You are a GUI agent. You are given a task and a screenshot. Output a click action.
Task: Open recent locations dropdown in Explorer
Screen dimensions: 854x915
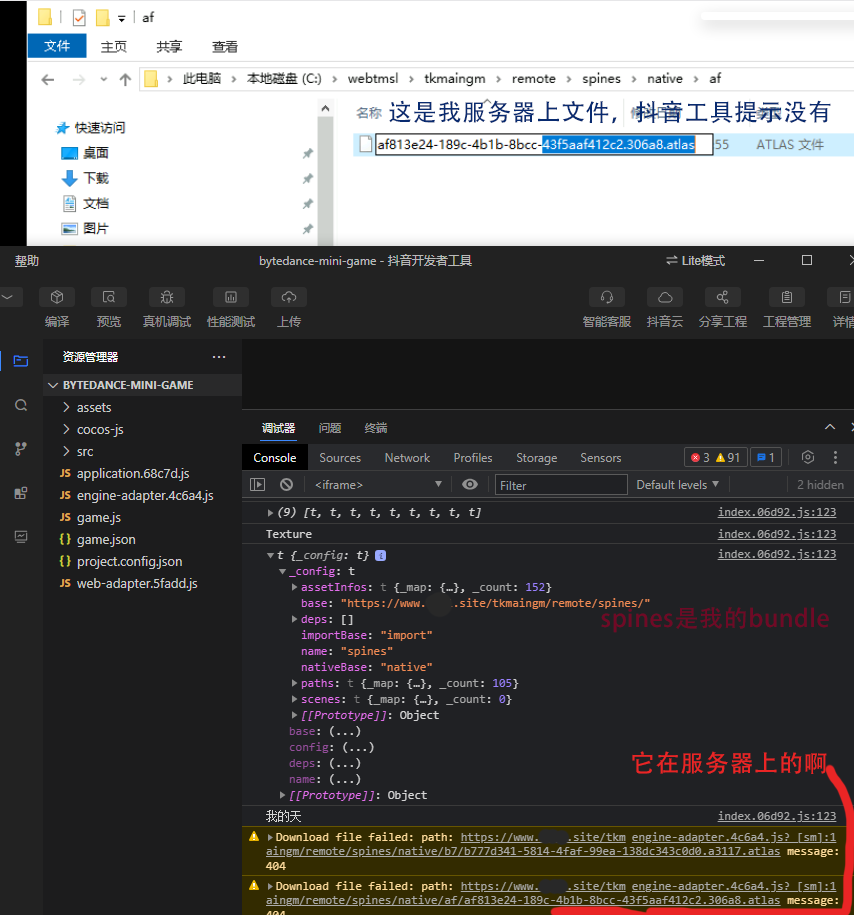(x=103, y=79)
